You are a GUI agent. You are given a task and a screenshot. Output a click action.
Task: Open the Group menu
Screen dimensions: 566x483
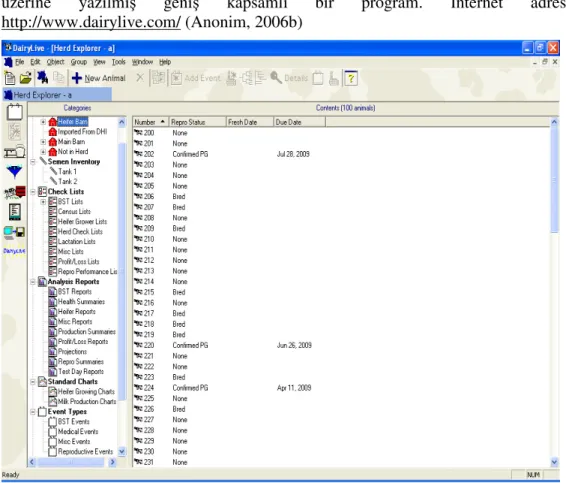[x=79, y=62]
